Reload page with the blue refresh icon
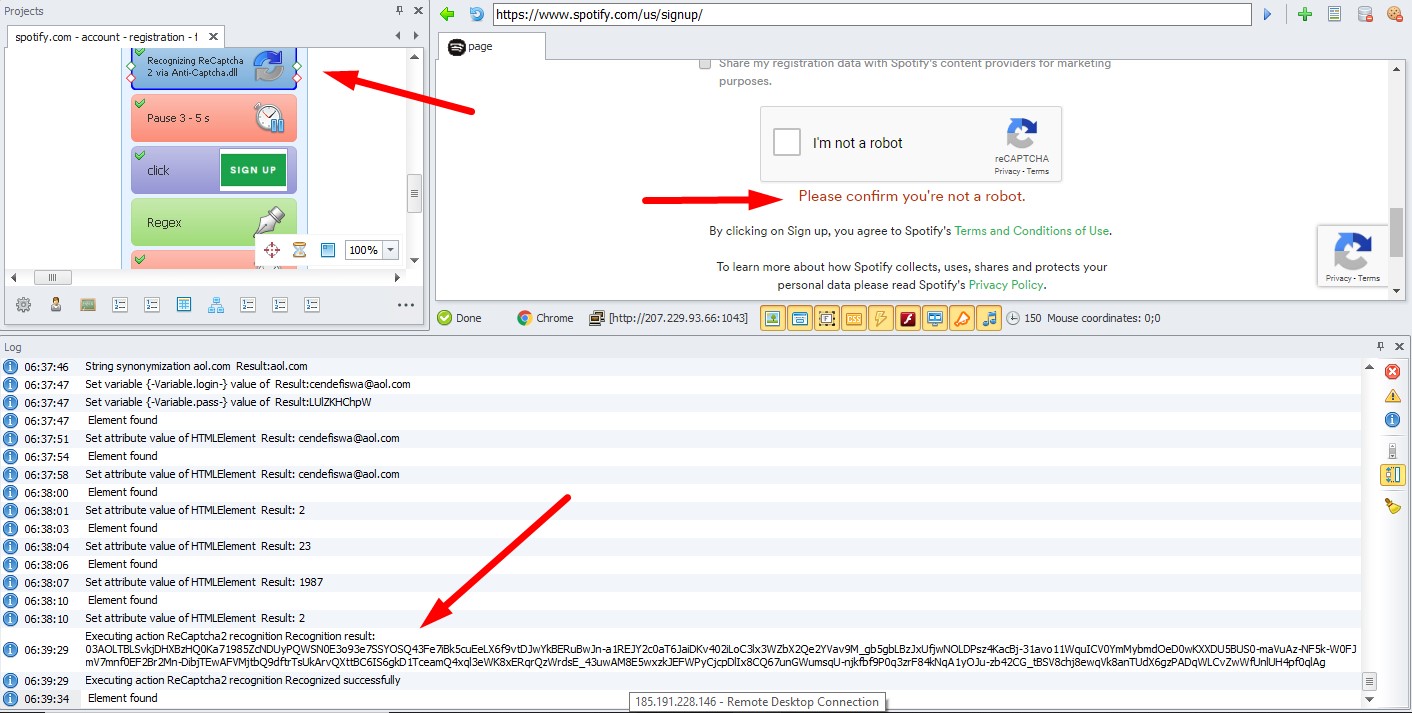The height and width of the screenshot is (713, 1412). tap(477, 14)
